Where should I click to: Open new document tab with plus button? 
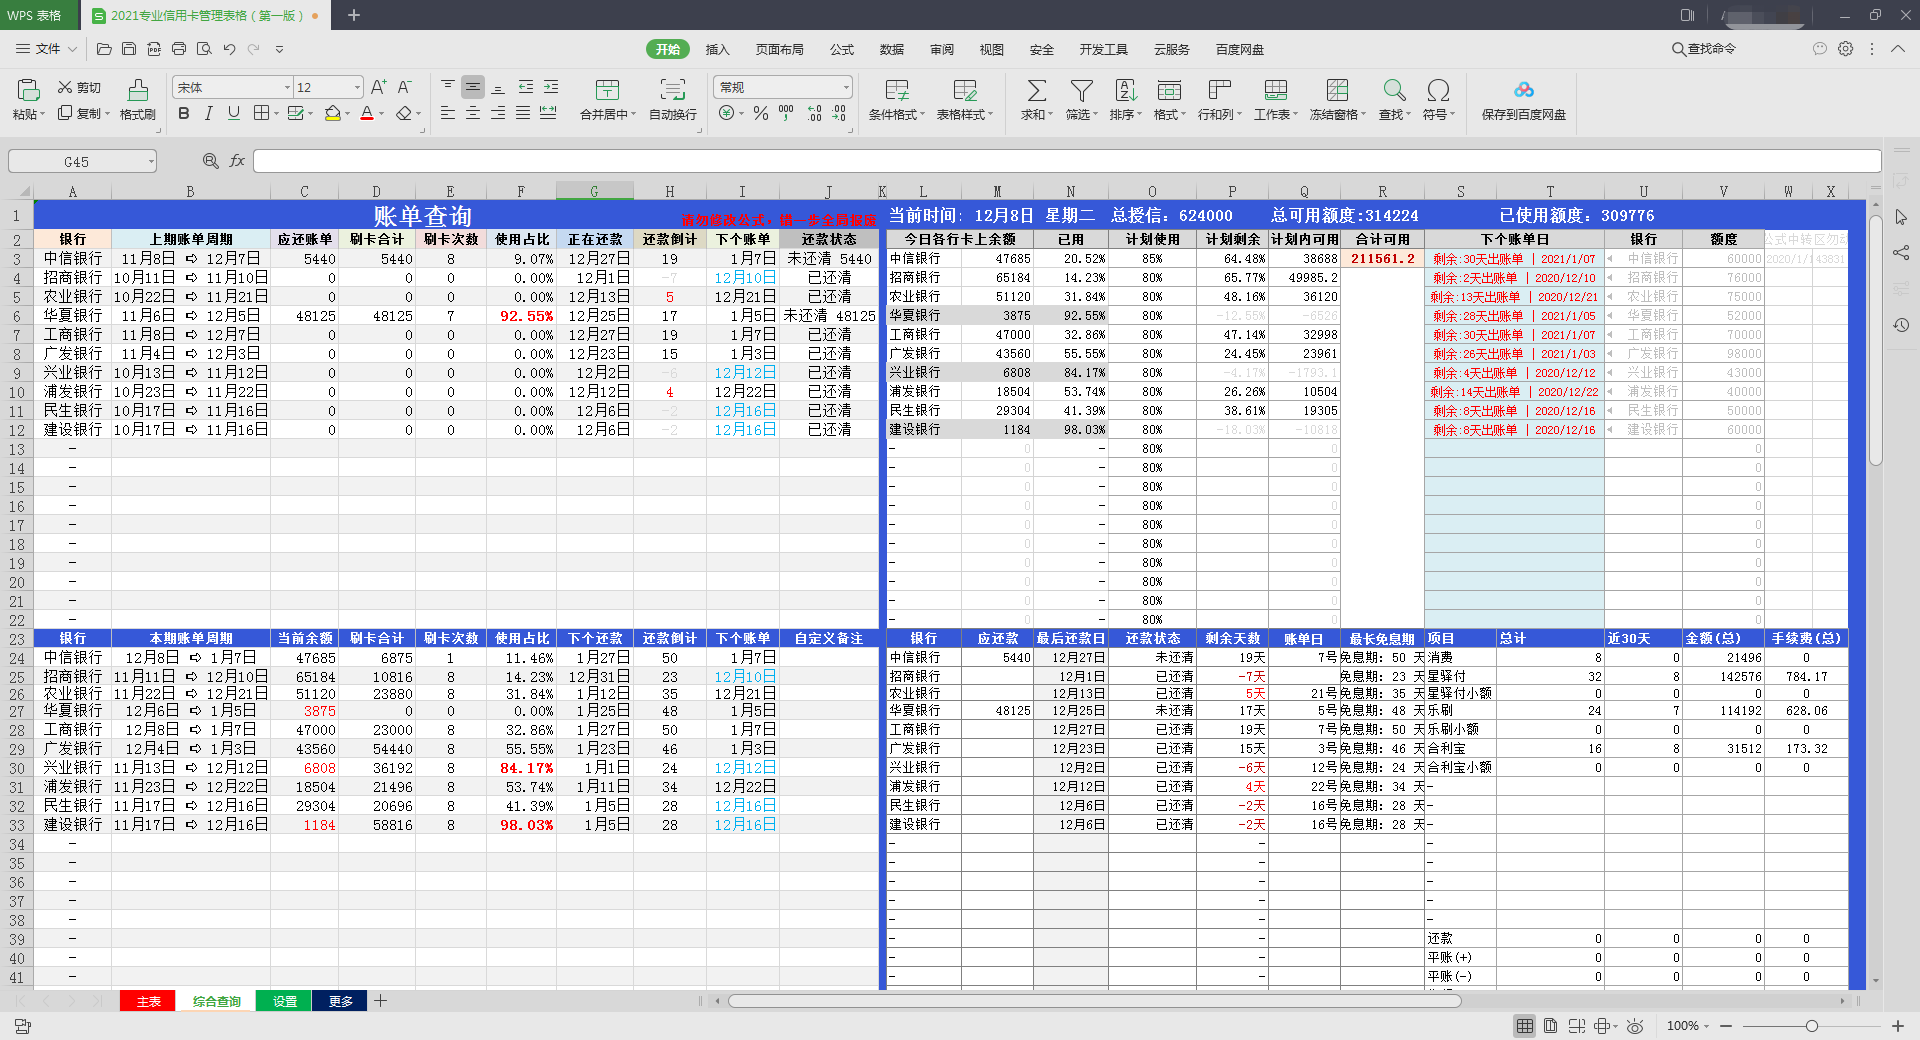tap(354, 15)
